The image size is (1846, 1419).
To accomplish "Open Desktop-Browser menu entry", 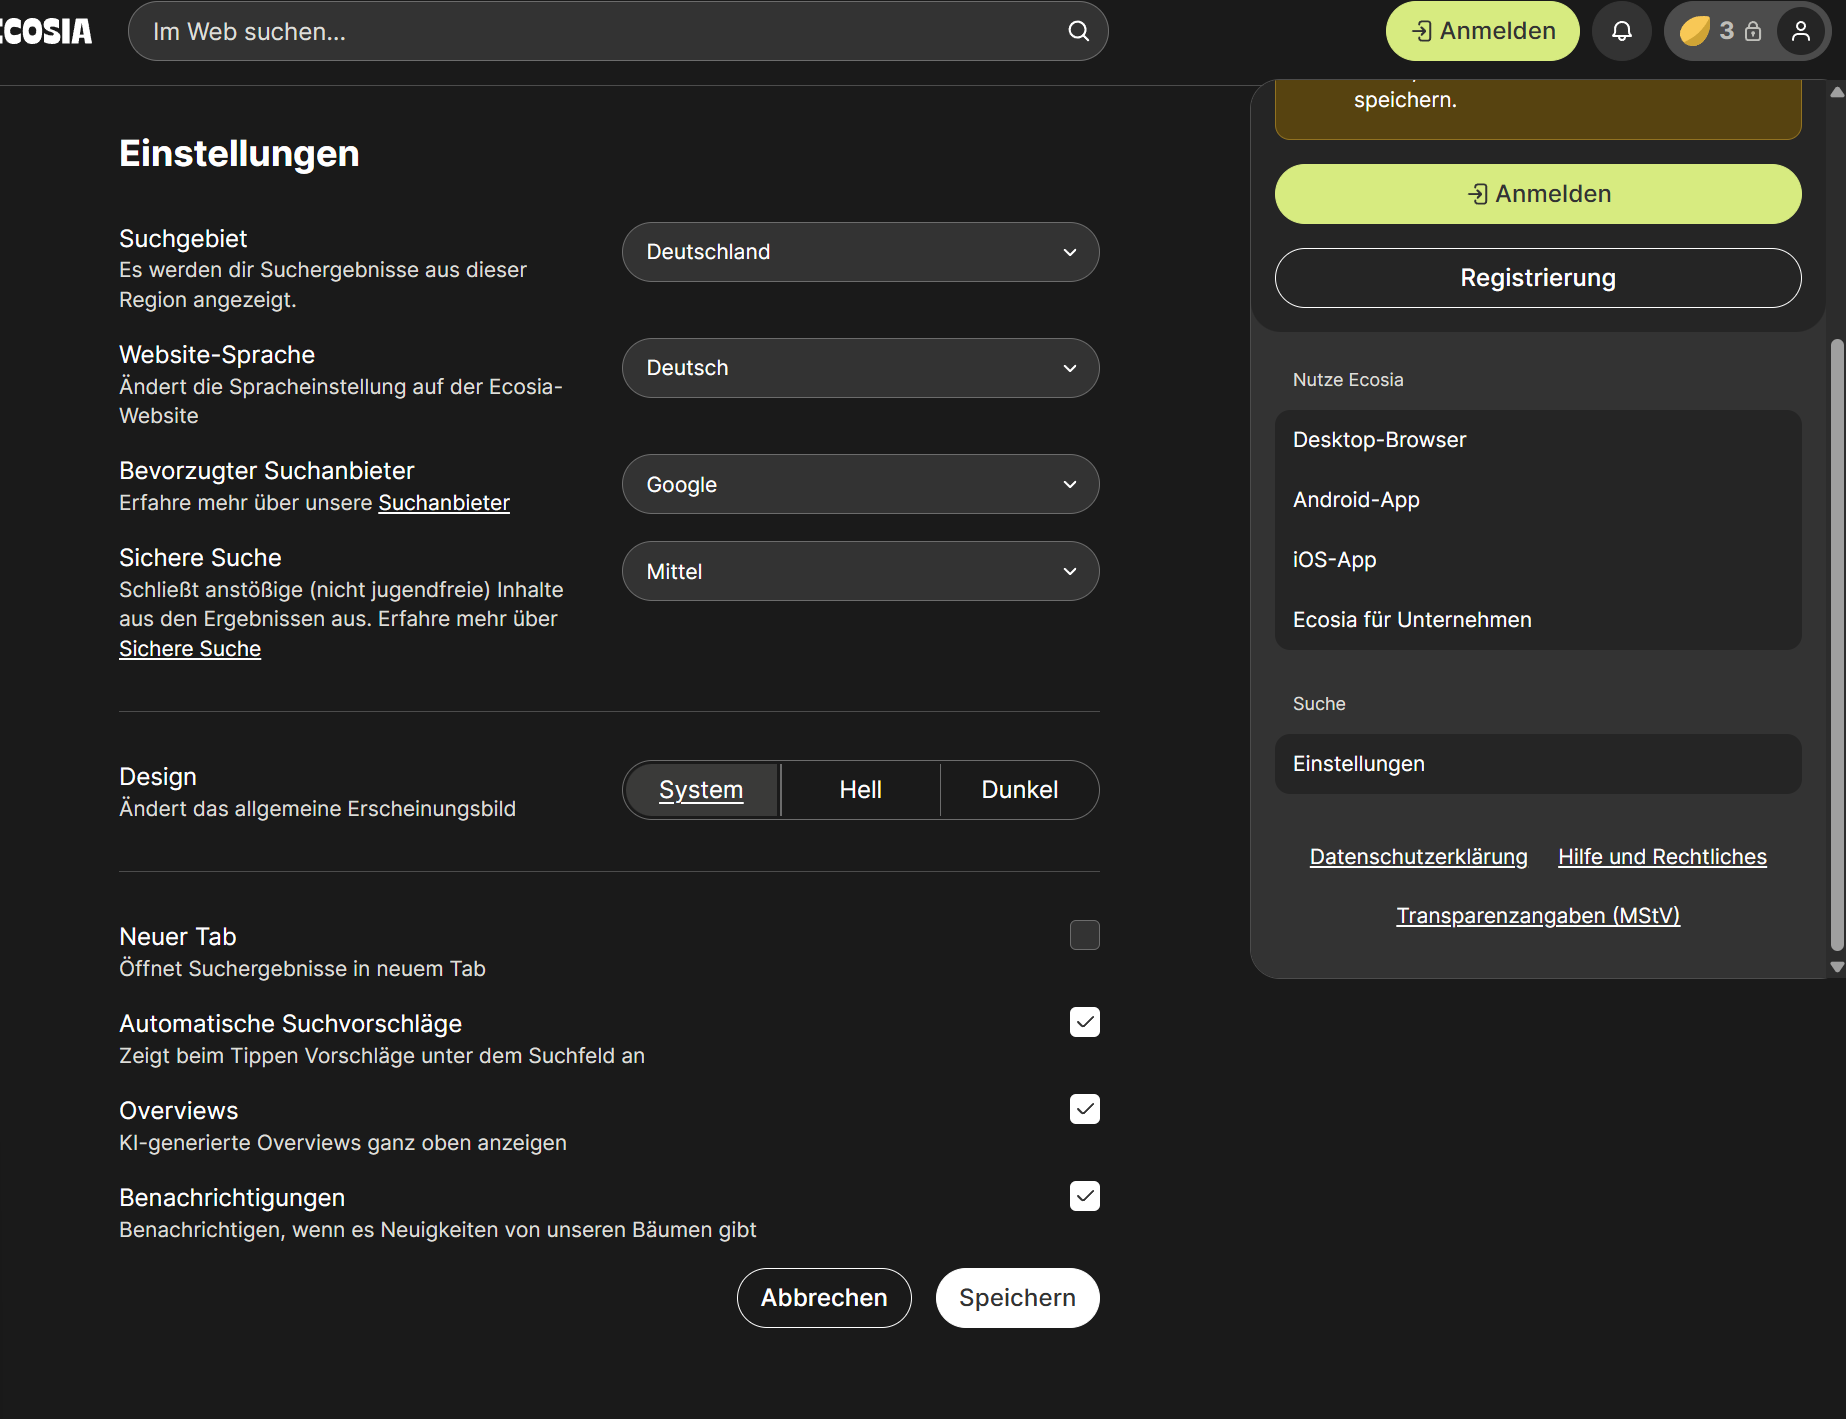I will [1538, 440].
